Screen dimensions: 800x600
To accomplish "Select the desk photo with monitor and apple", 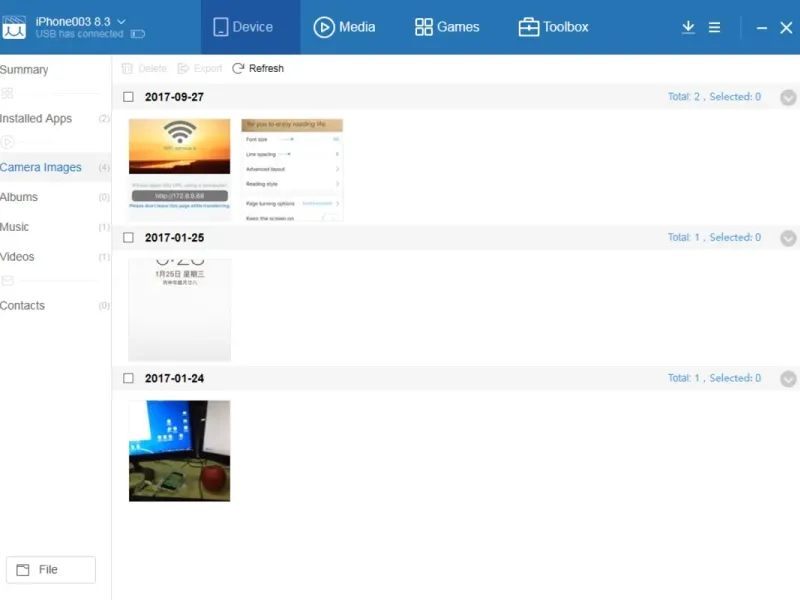I will [x=180, y=451].
